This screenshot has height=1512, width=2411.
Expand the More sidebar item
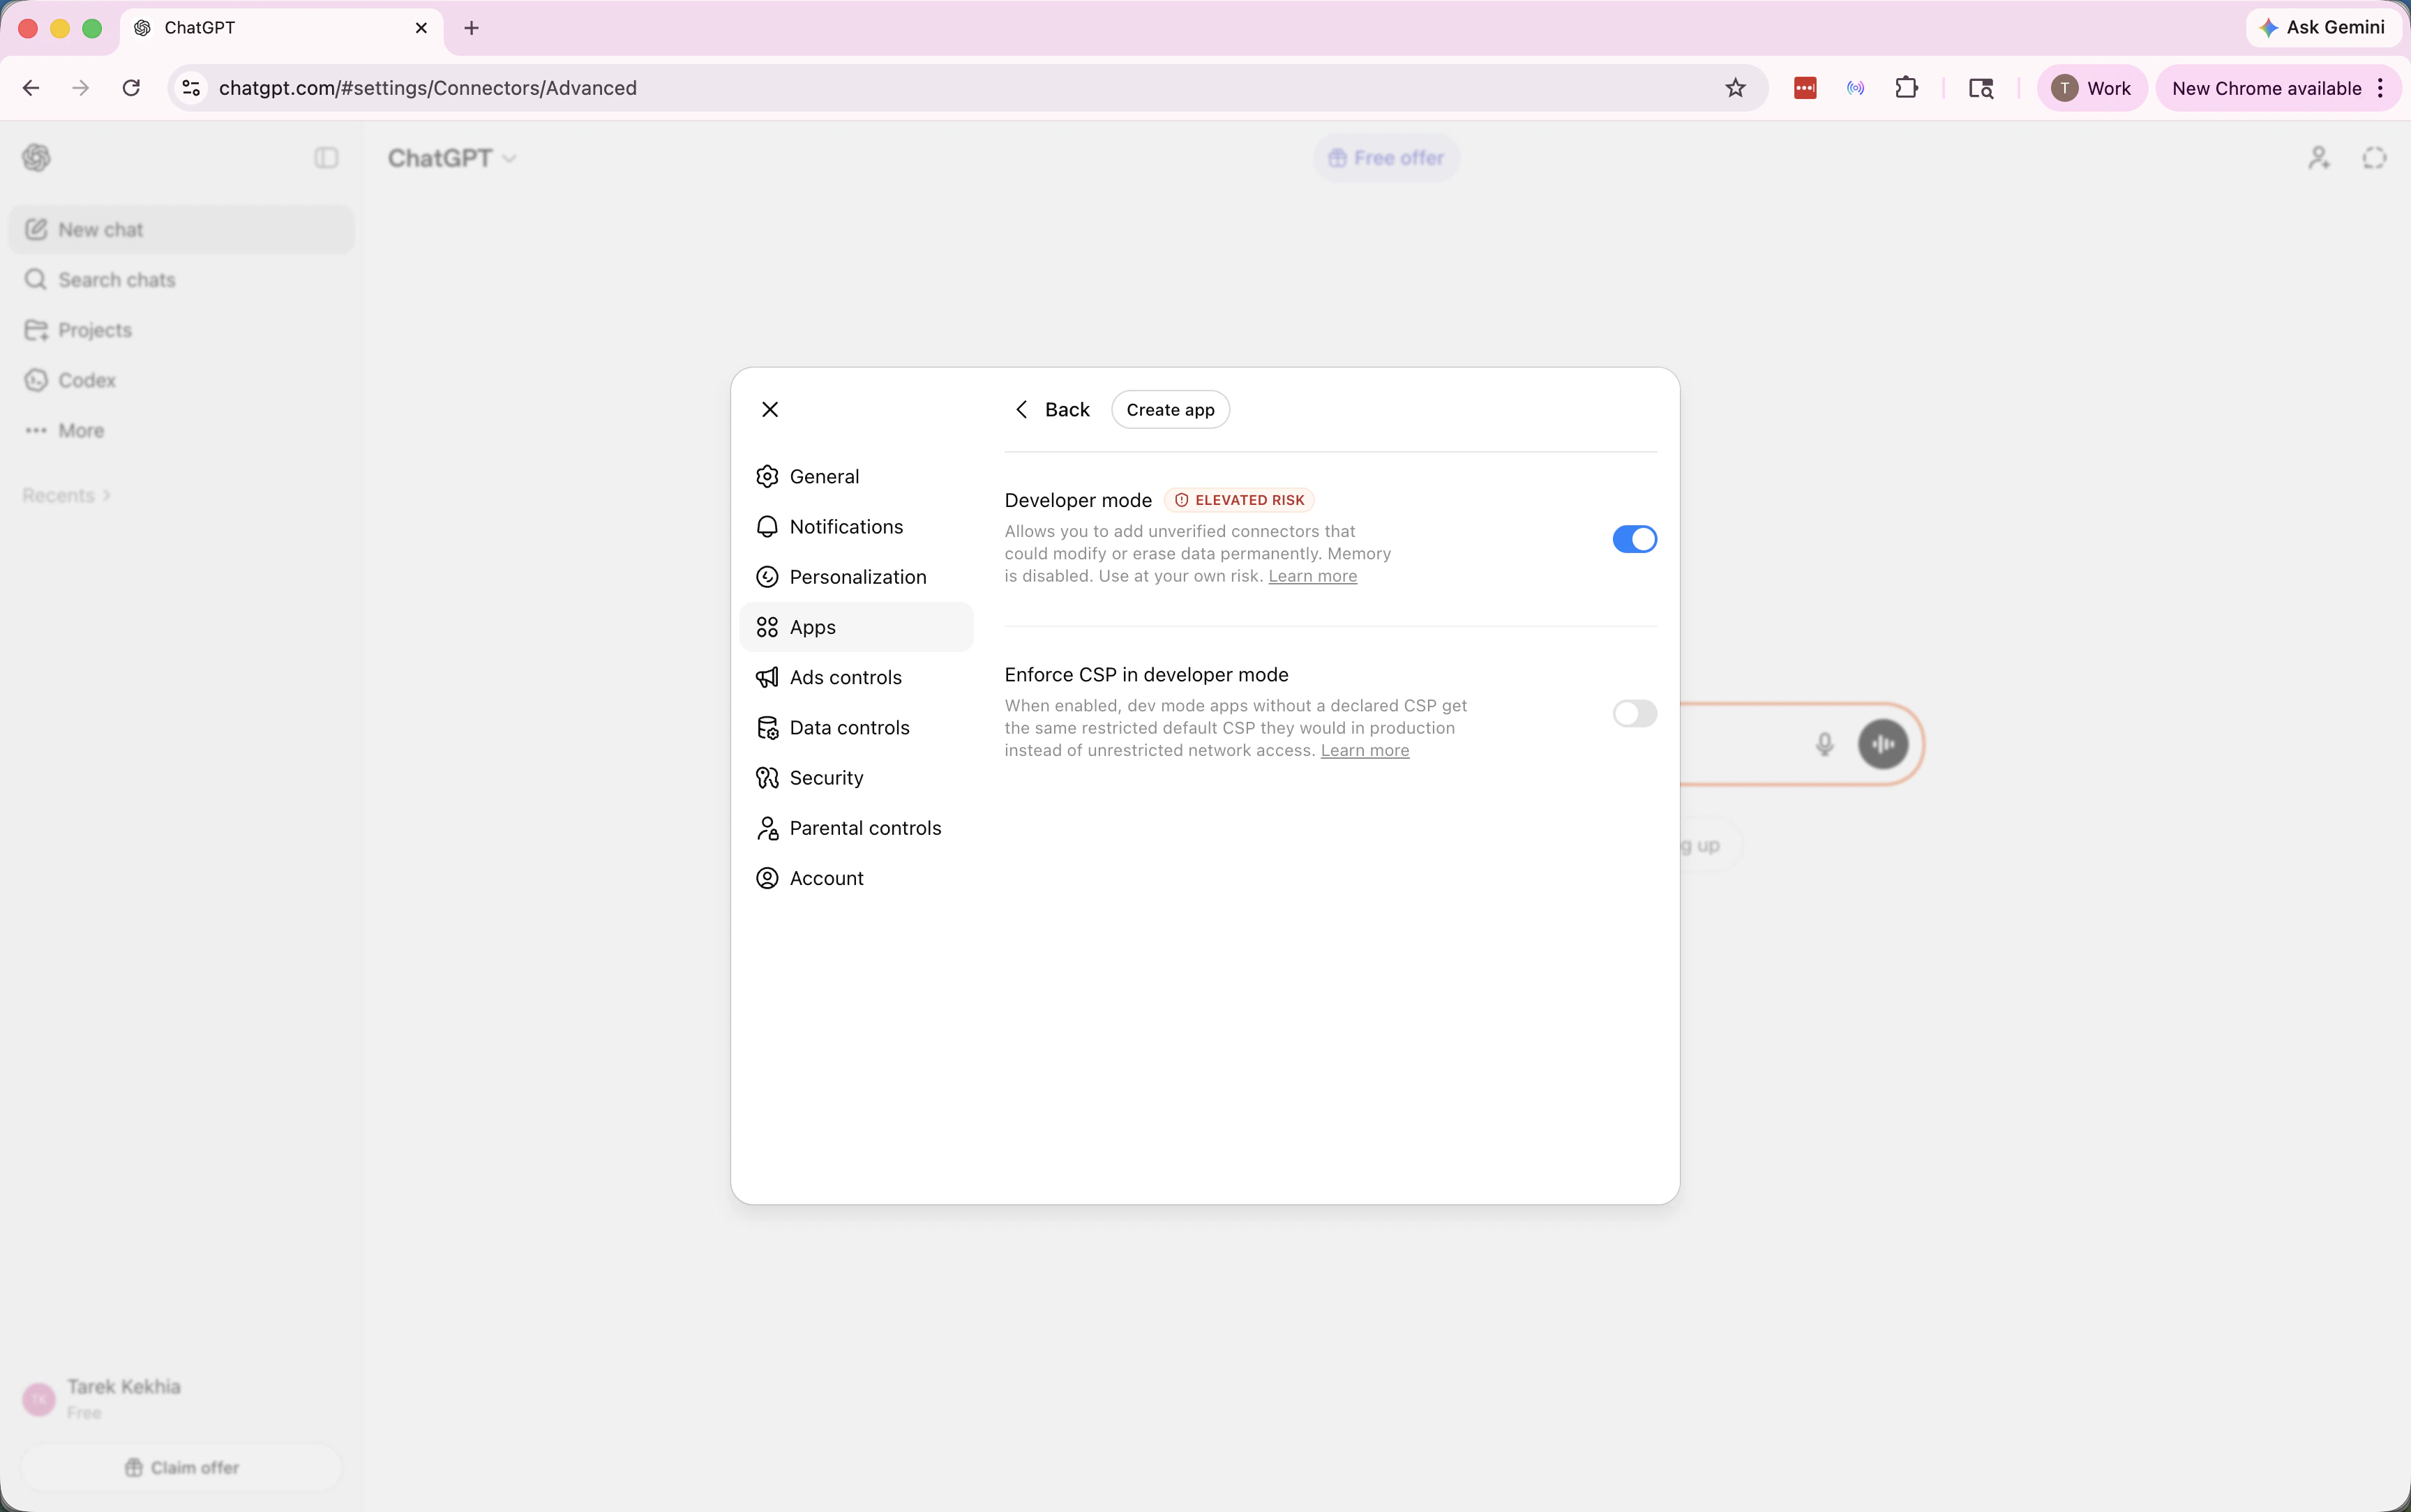click(182, 430)
